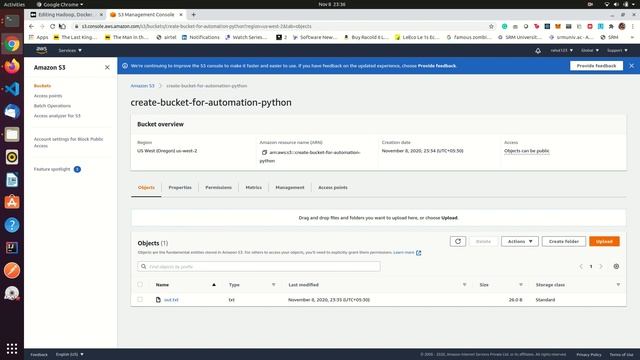Image resolution: width=640 pixels, height=360 pixels.
Task: Open Buckets in the sidebar
Action: 42,86
